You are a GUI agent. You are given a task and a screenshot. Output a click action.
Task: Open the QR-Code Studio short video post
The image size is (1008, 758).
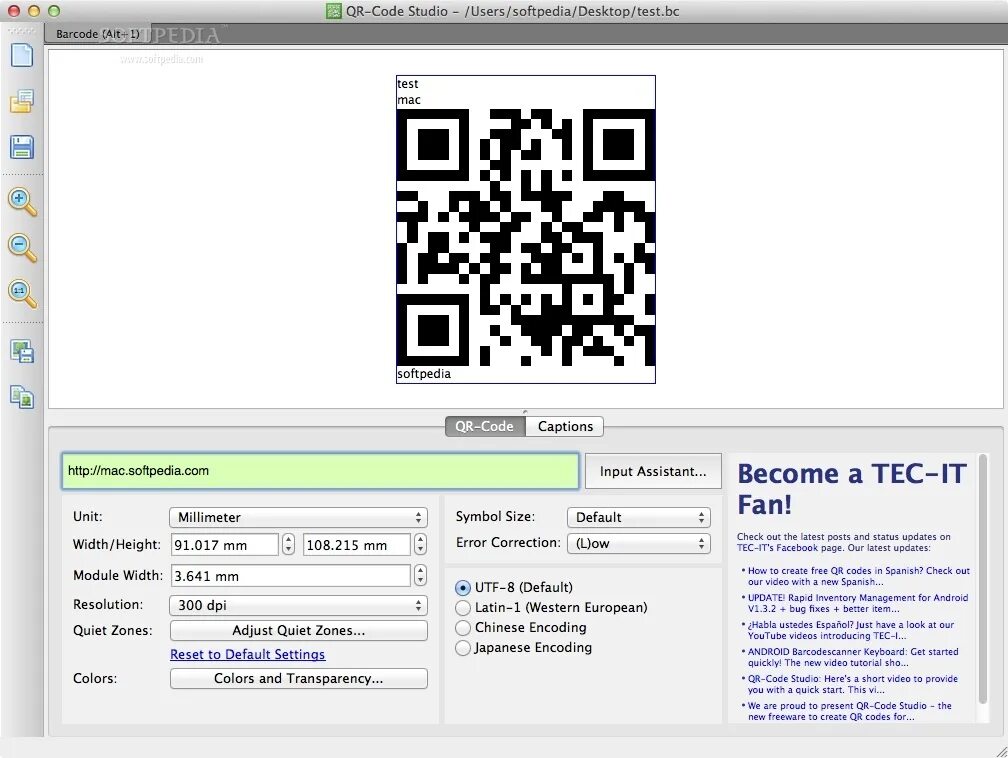click(852, 684)
